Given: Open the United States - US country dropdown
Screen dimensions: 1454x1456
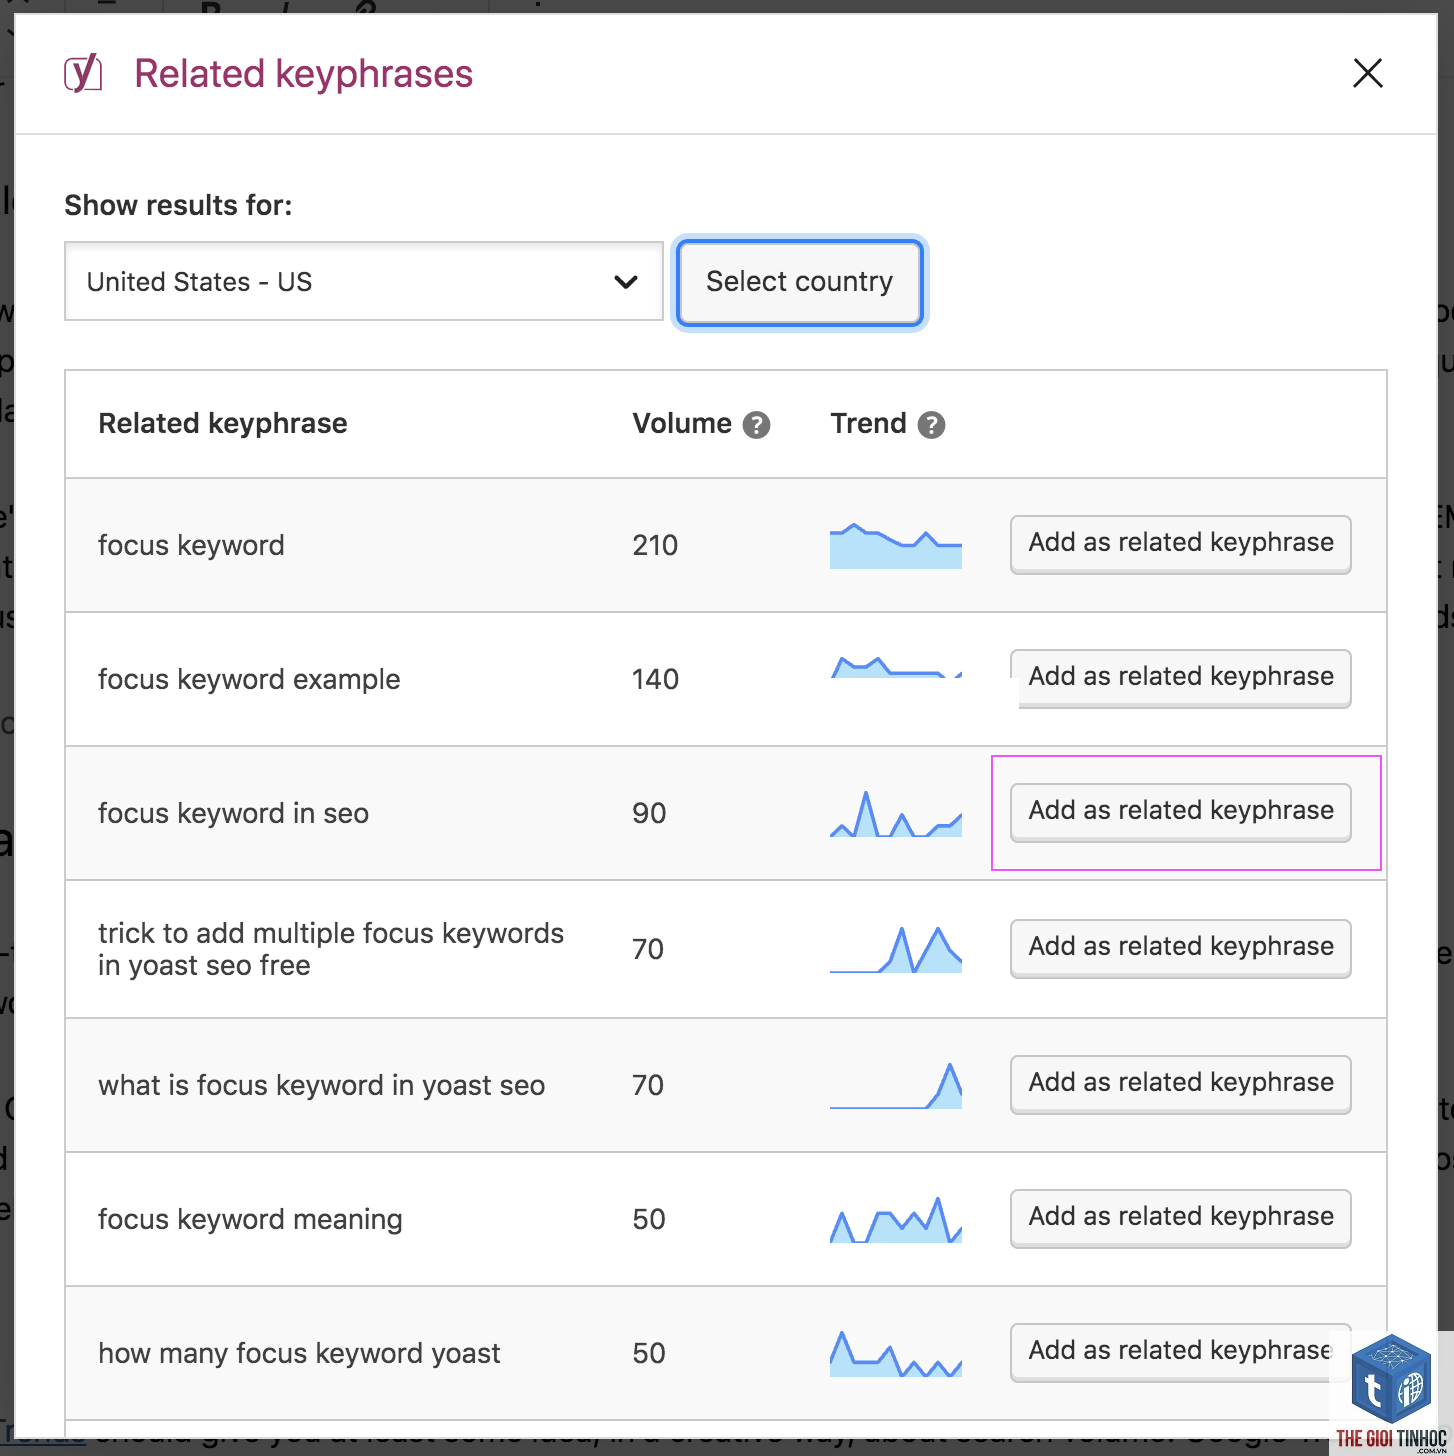Looking at the screenshot, I should [364, 281].
